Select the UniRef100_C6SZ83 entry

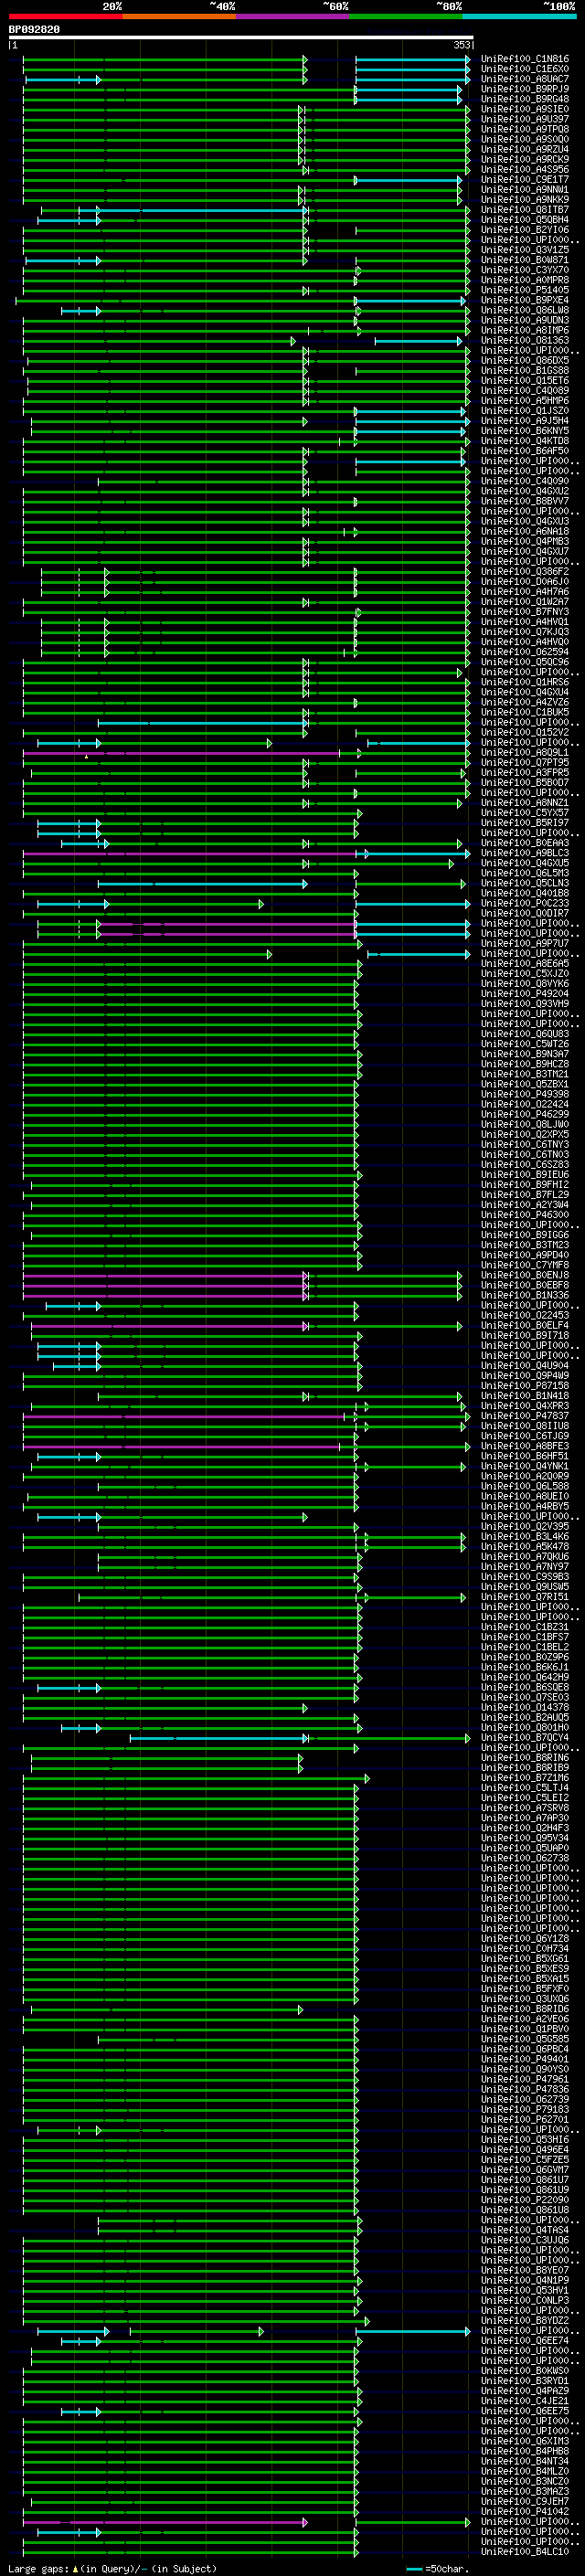[525, 1165]
